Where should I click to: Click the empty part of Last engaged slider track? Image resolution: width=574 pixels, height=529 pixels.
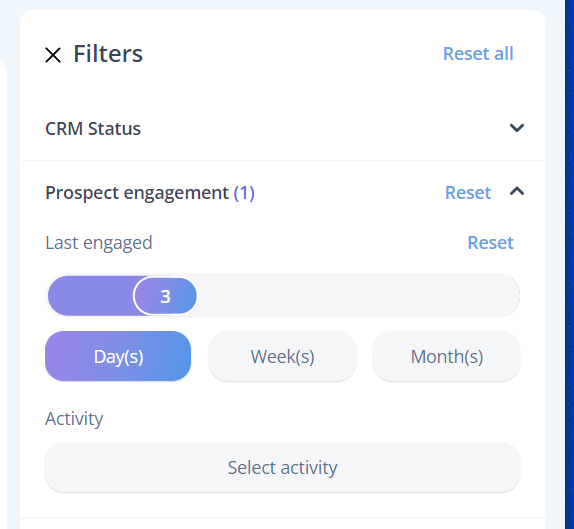pos(358,296)
